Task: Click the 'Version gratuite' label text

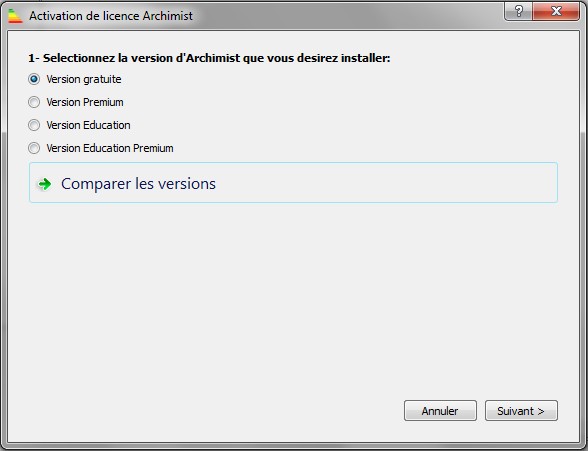Action: [x=84, y=79]
